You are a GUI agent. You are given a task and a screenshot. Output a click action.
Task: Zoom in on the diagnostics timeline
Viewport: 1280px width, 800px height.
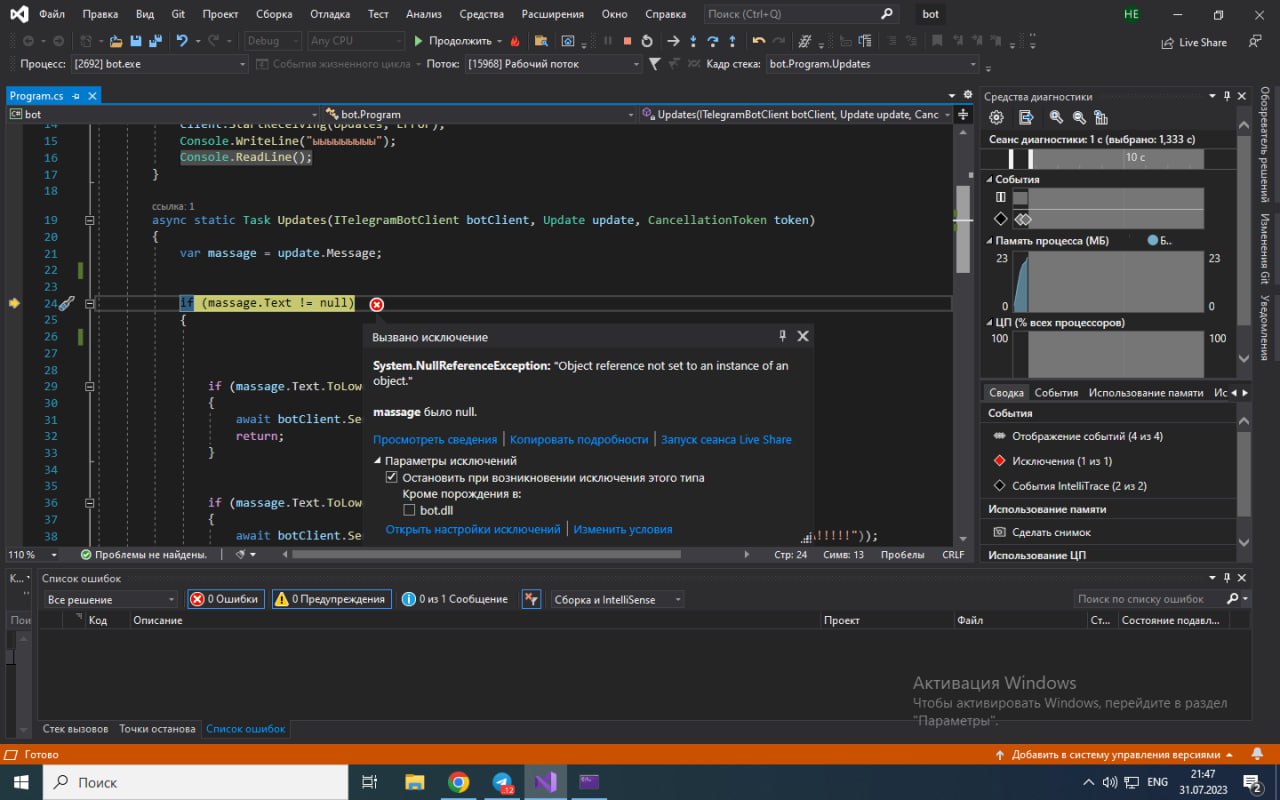(1056, 117)
